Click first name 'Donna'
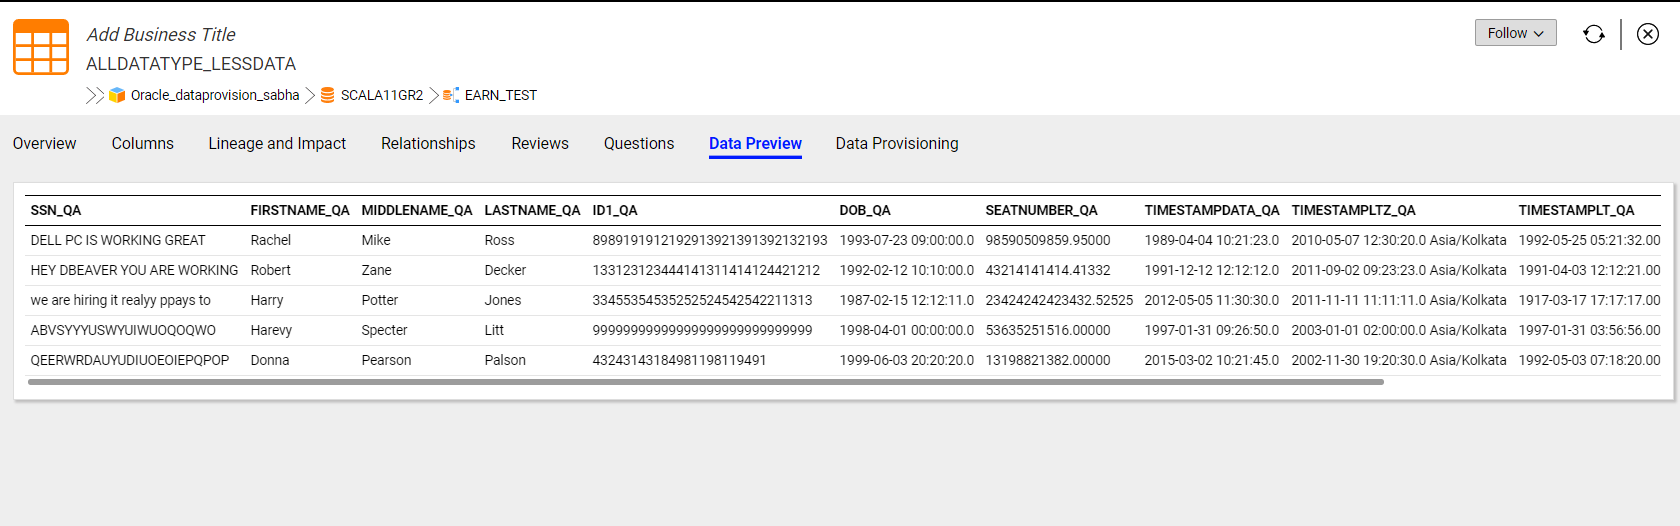The width and height of the screenshot is (1680, 526). click(270, 360)
